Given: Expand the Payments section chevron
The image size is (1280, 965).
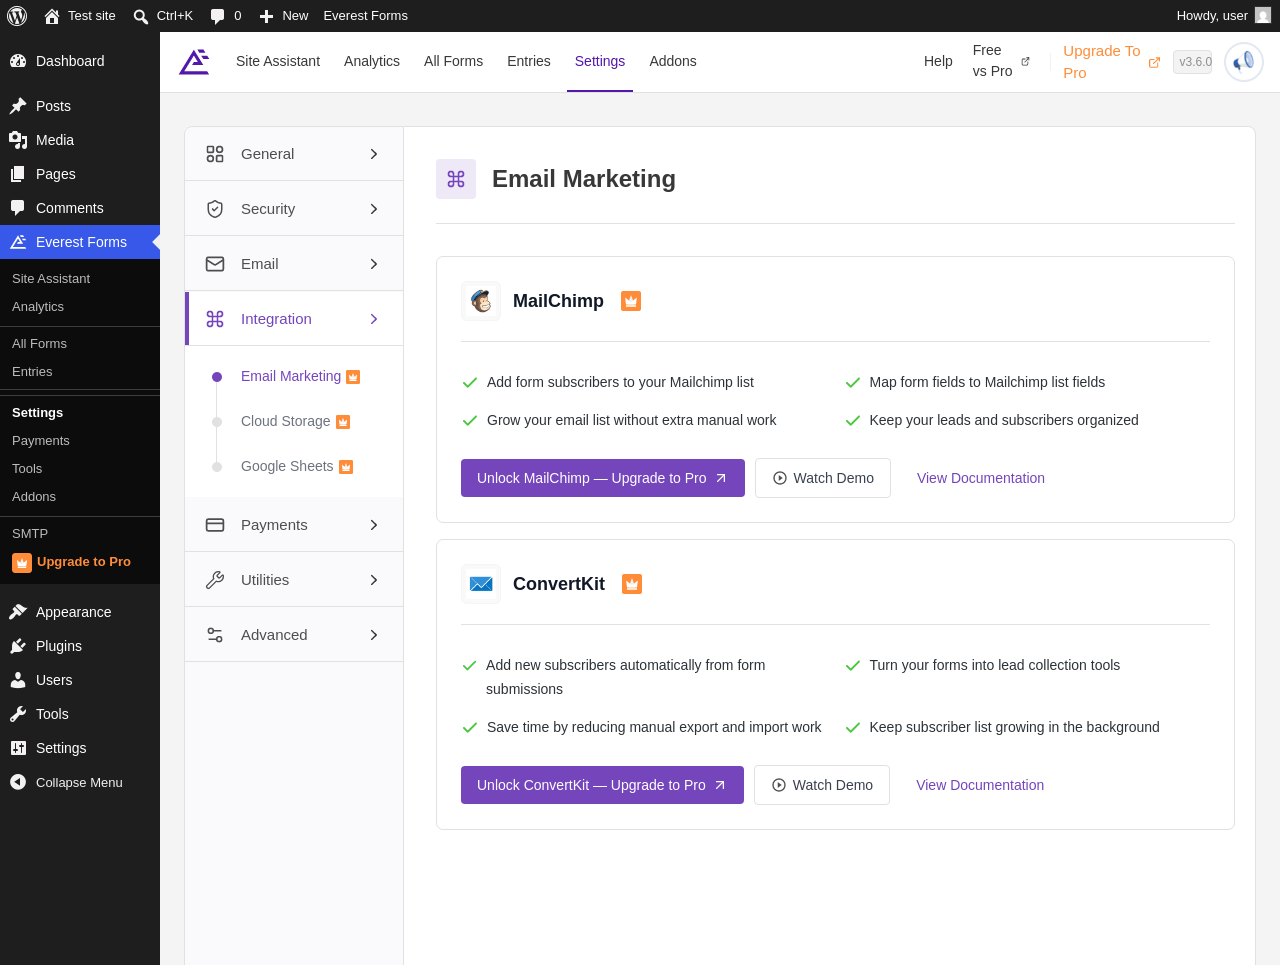Looking at the screenshot, I should 374,525.
